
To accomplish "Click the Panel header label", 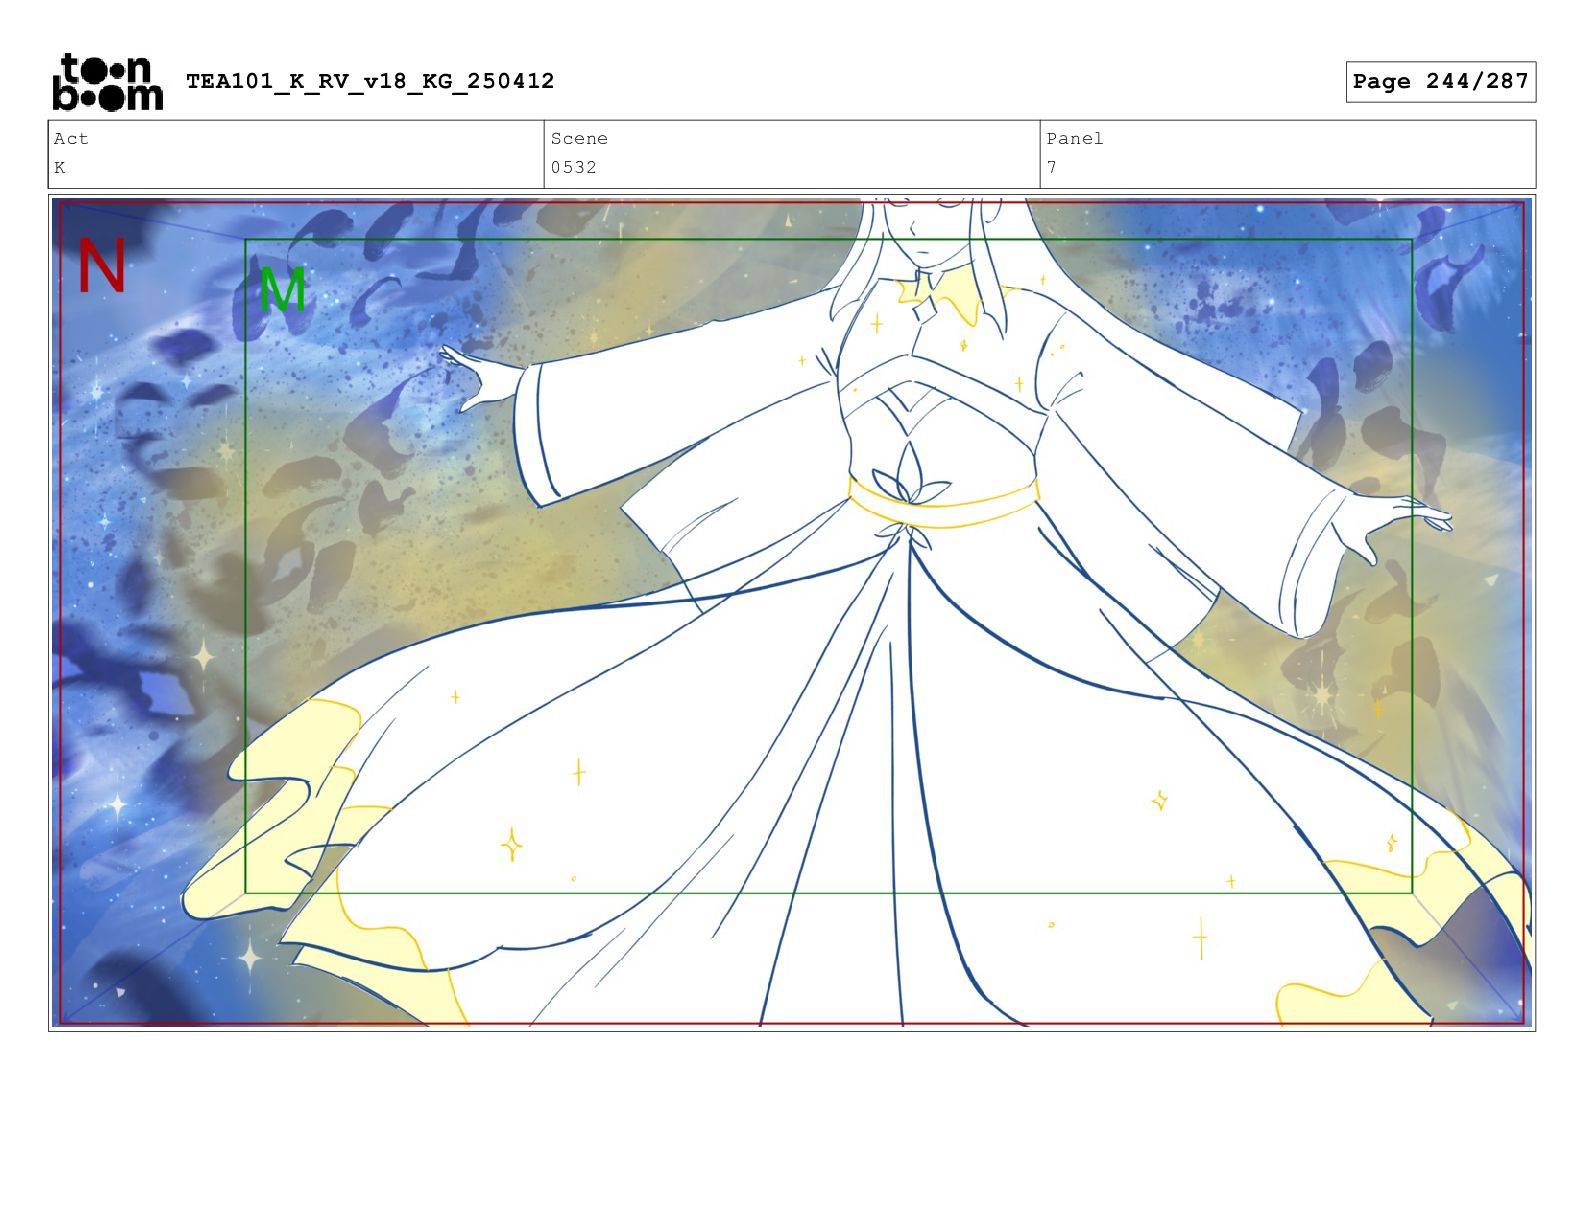I will pos(1075,138).
